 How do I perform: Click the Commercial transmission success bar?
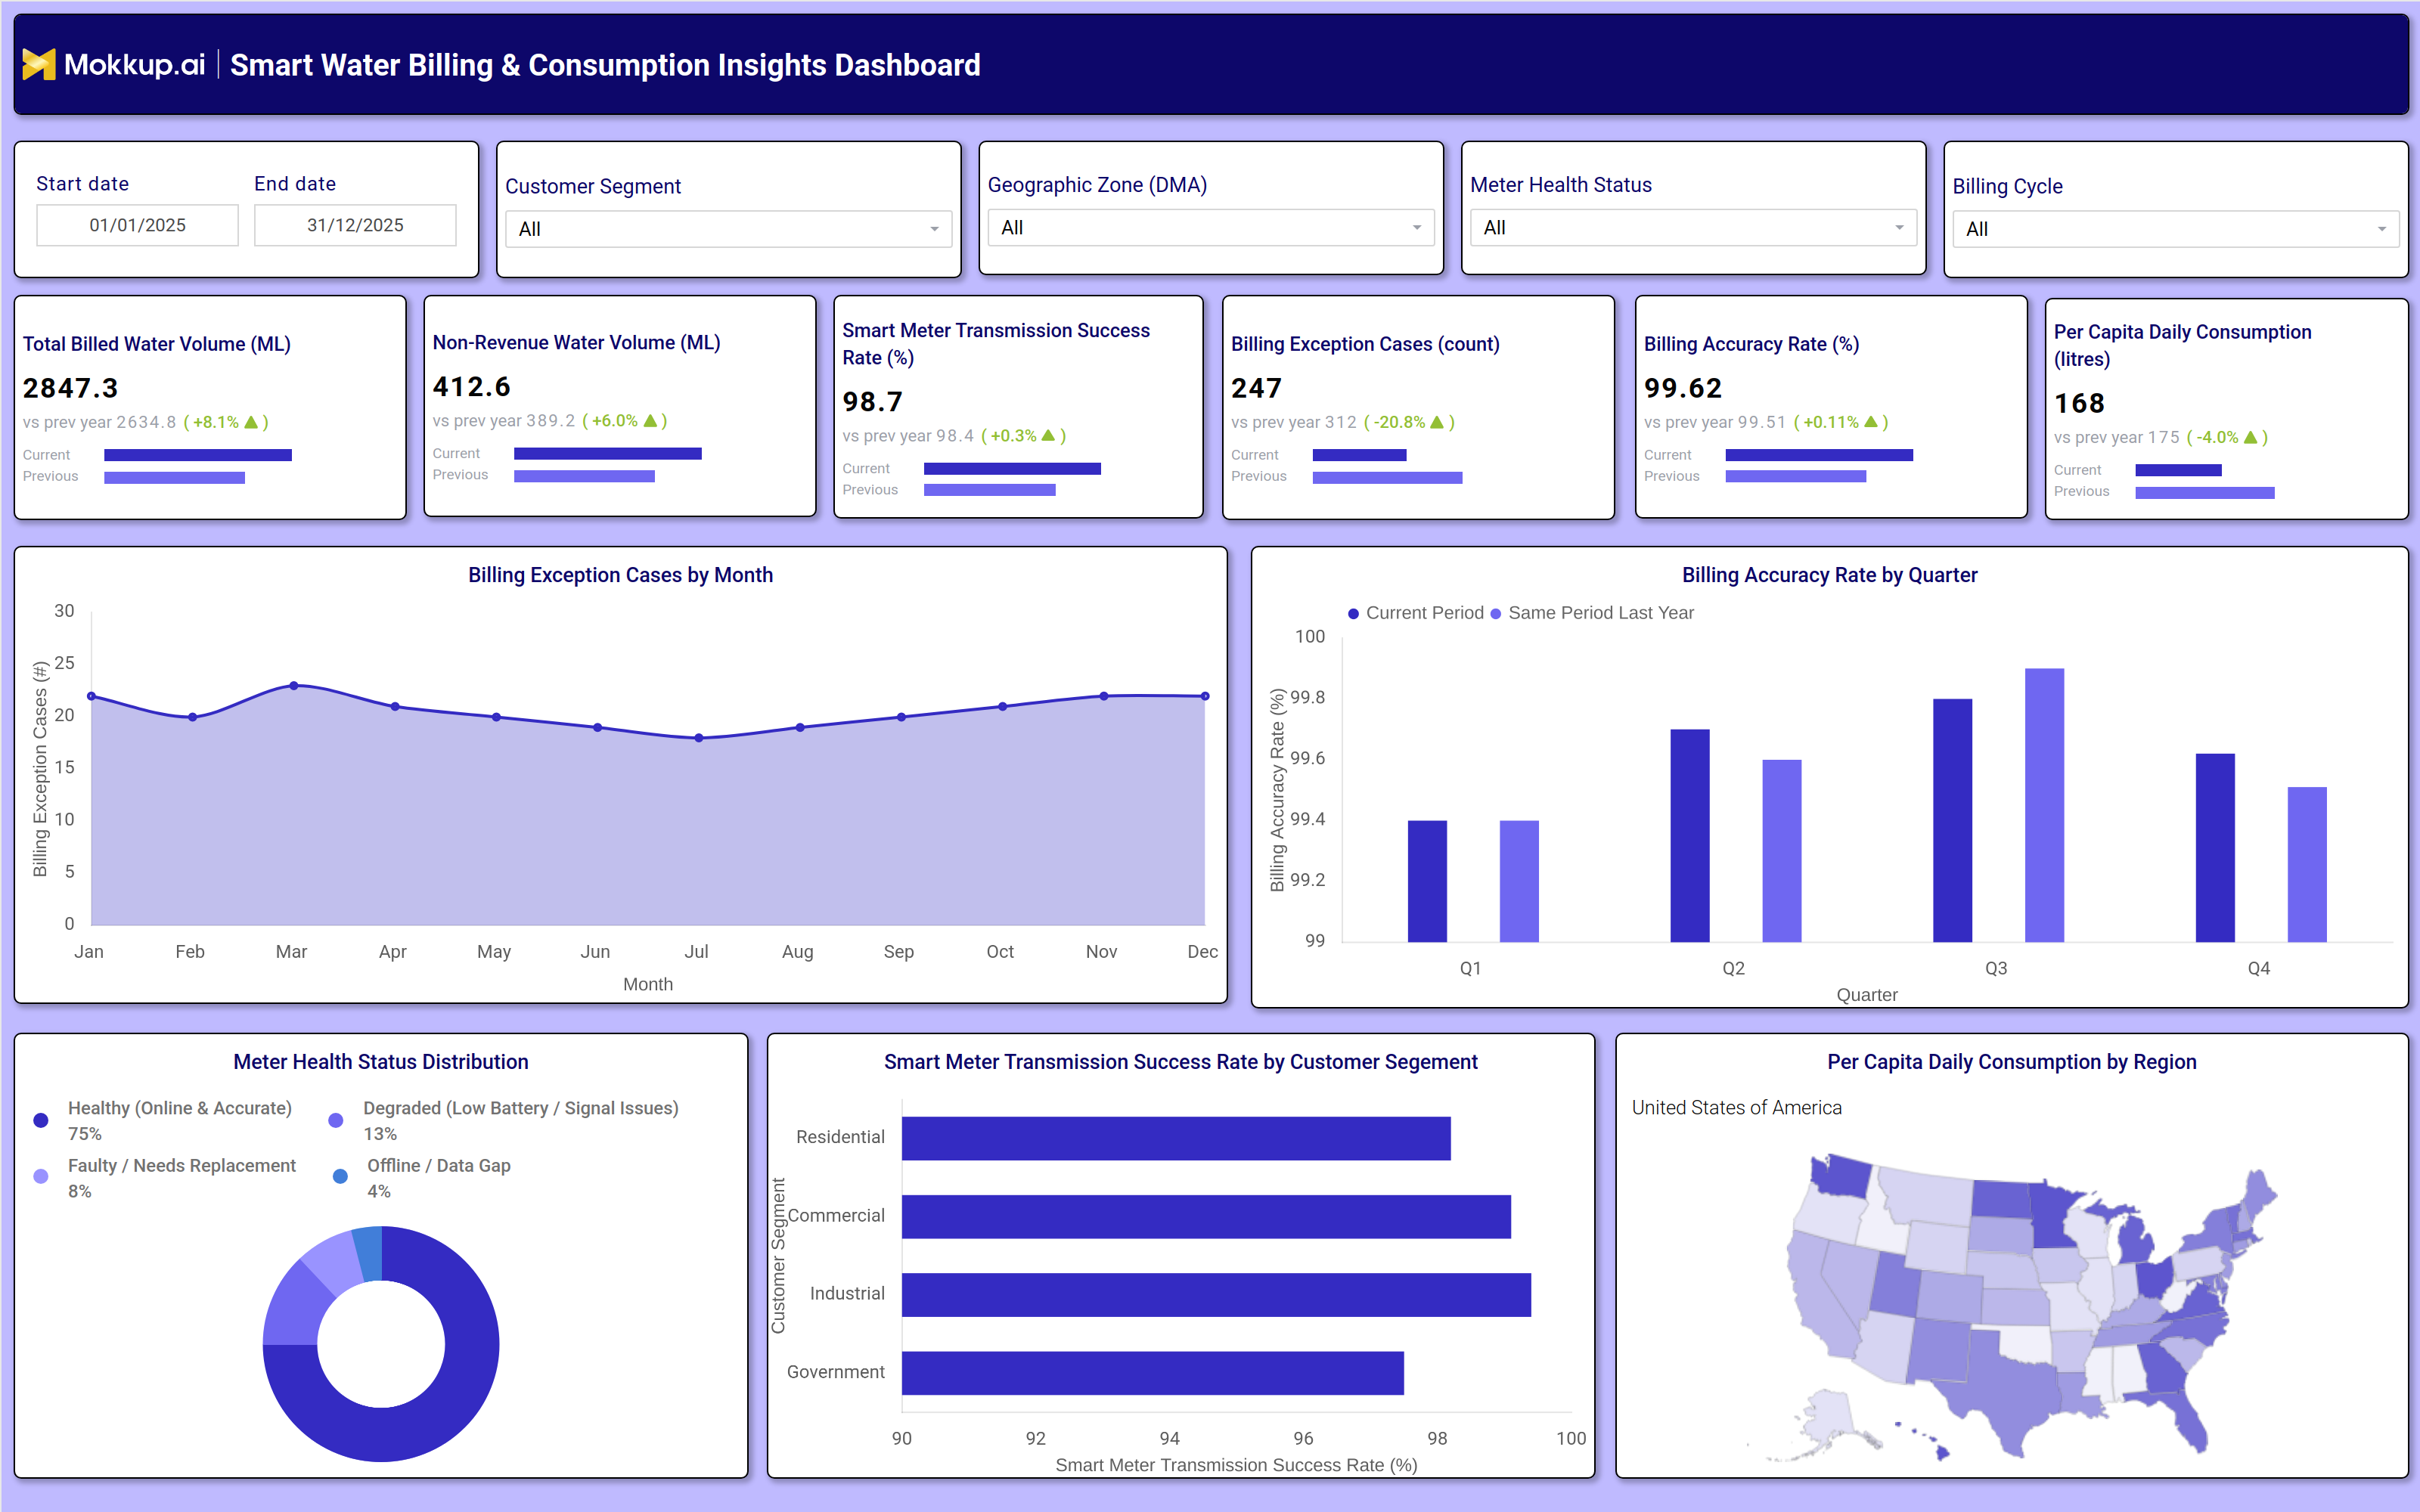[1206, 1216]
